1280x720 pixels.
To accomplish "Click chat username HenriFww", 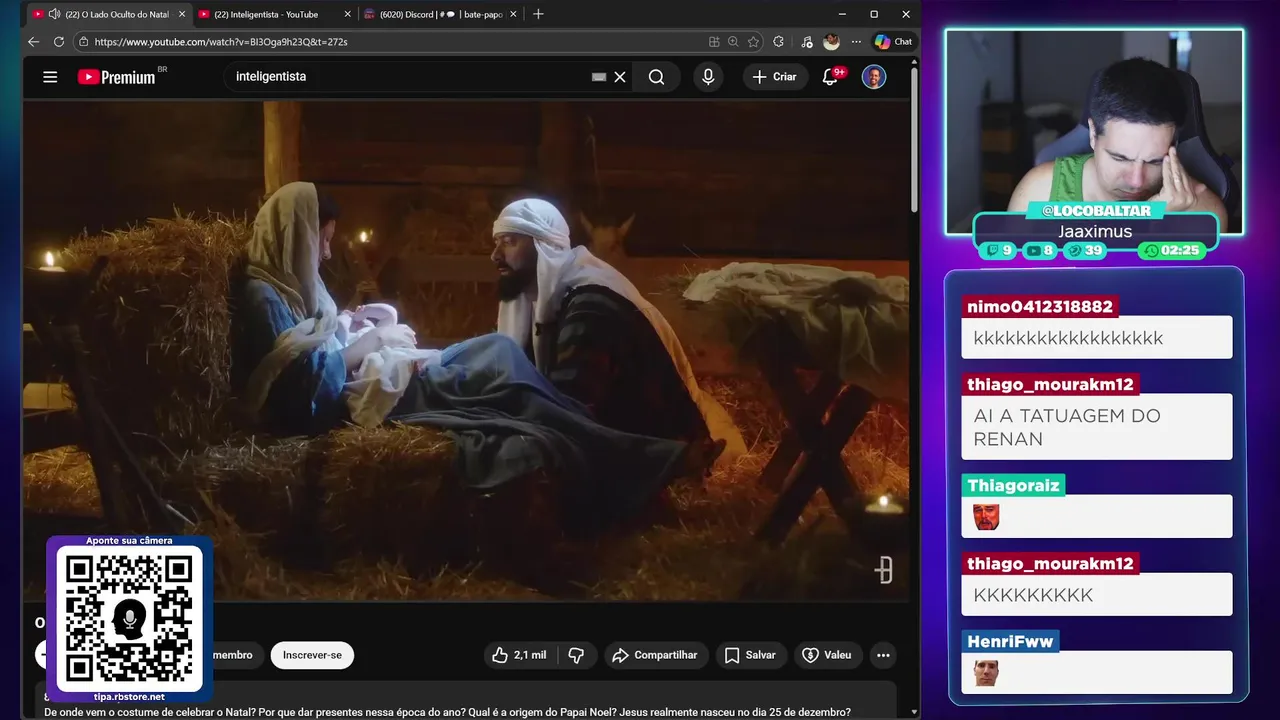I will [x=1010, y=641].
